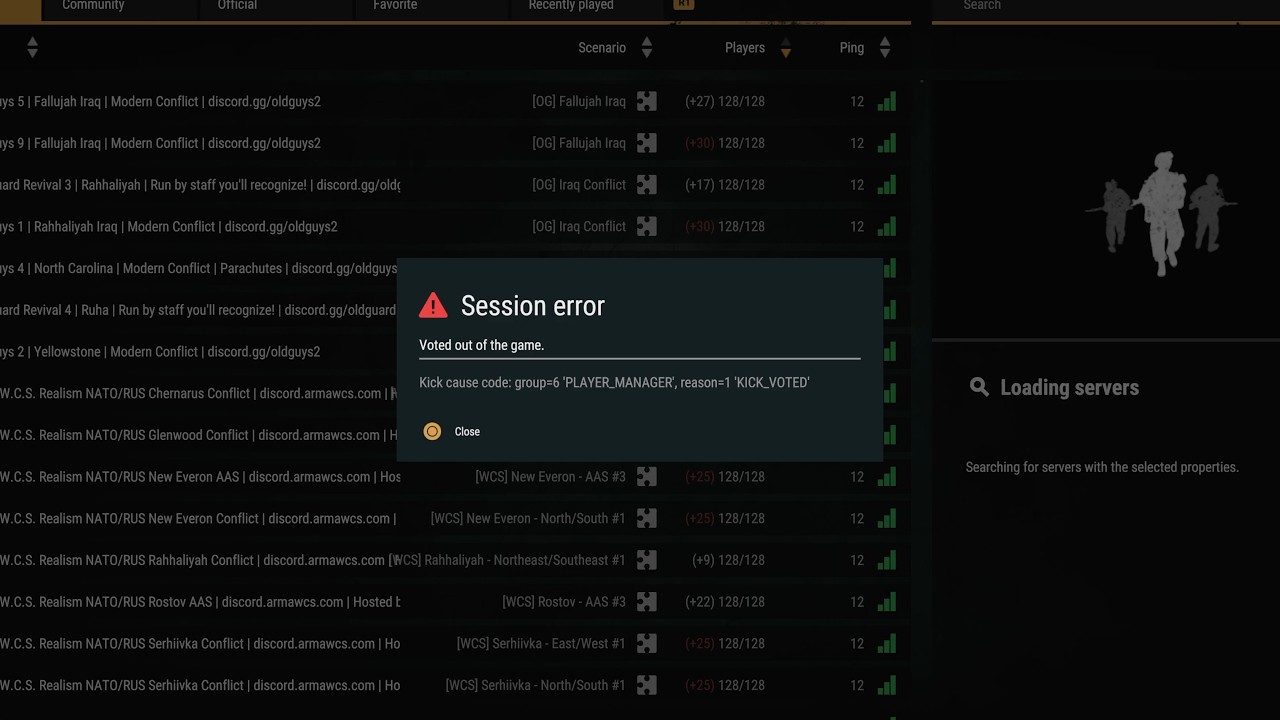Screen dimensions: 1280x720
Task: Toggle server name sort arrows at far left
Action: [x=32, y=48]
